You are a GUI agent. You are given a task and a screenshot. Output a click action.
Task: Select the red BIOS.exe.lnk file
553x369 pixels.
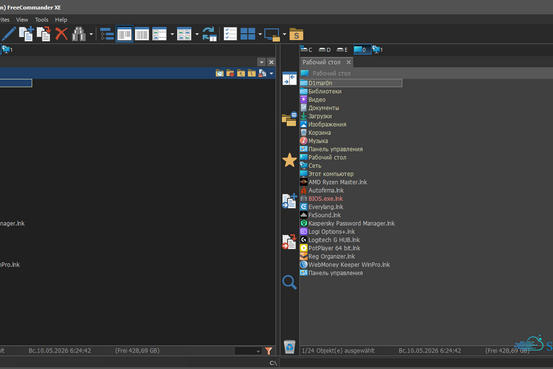pos(326,199)
